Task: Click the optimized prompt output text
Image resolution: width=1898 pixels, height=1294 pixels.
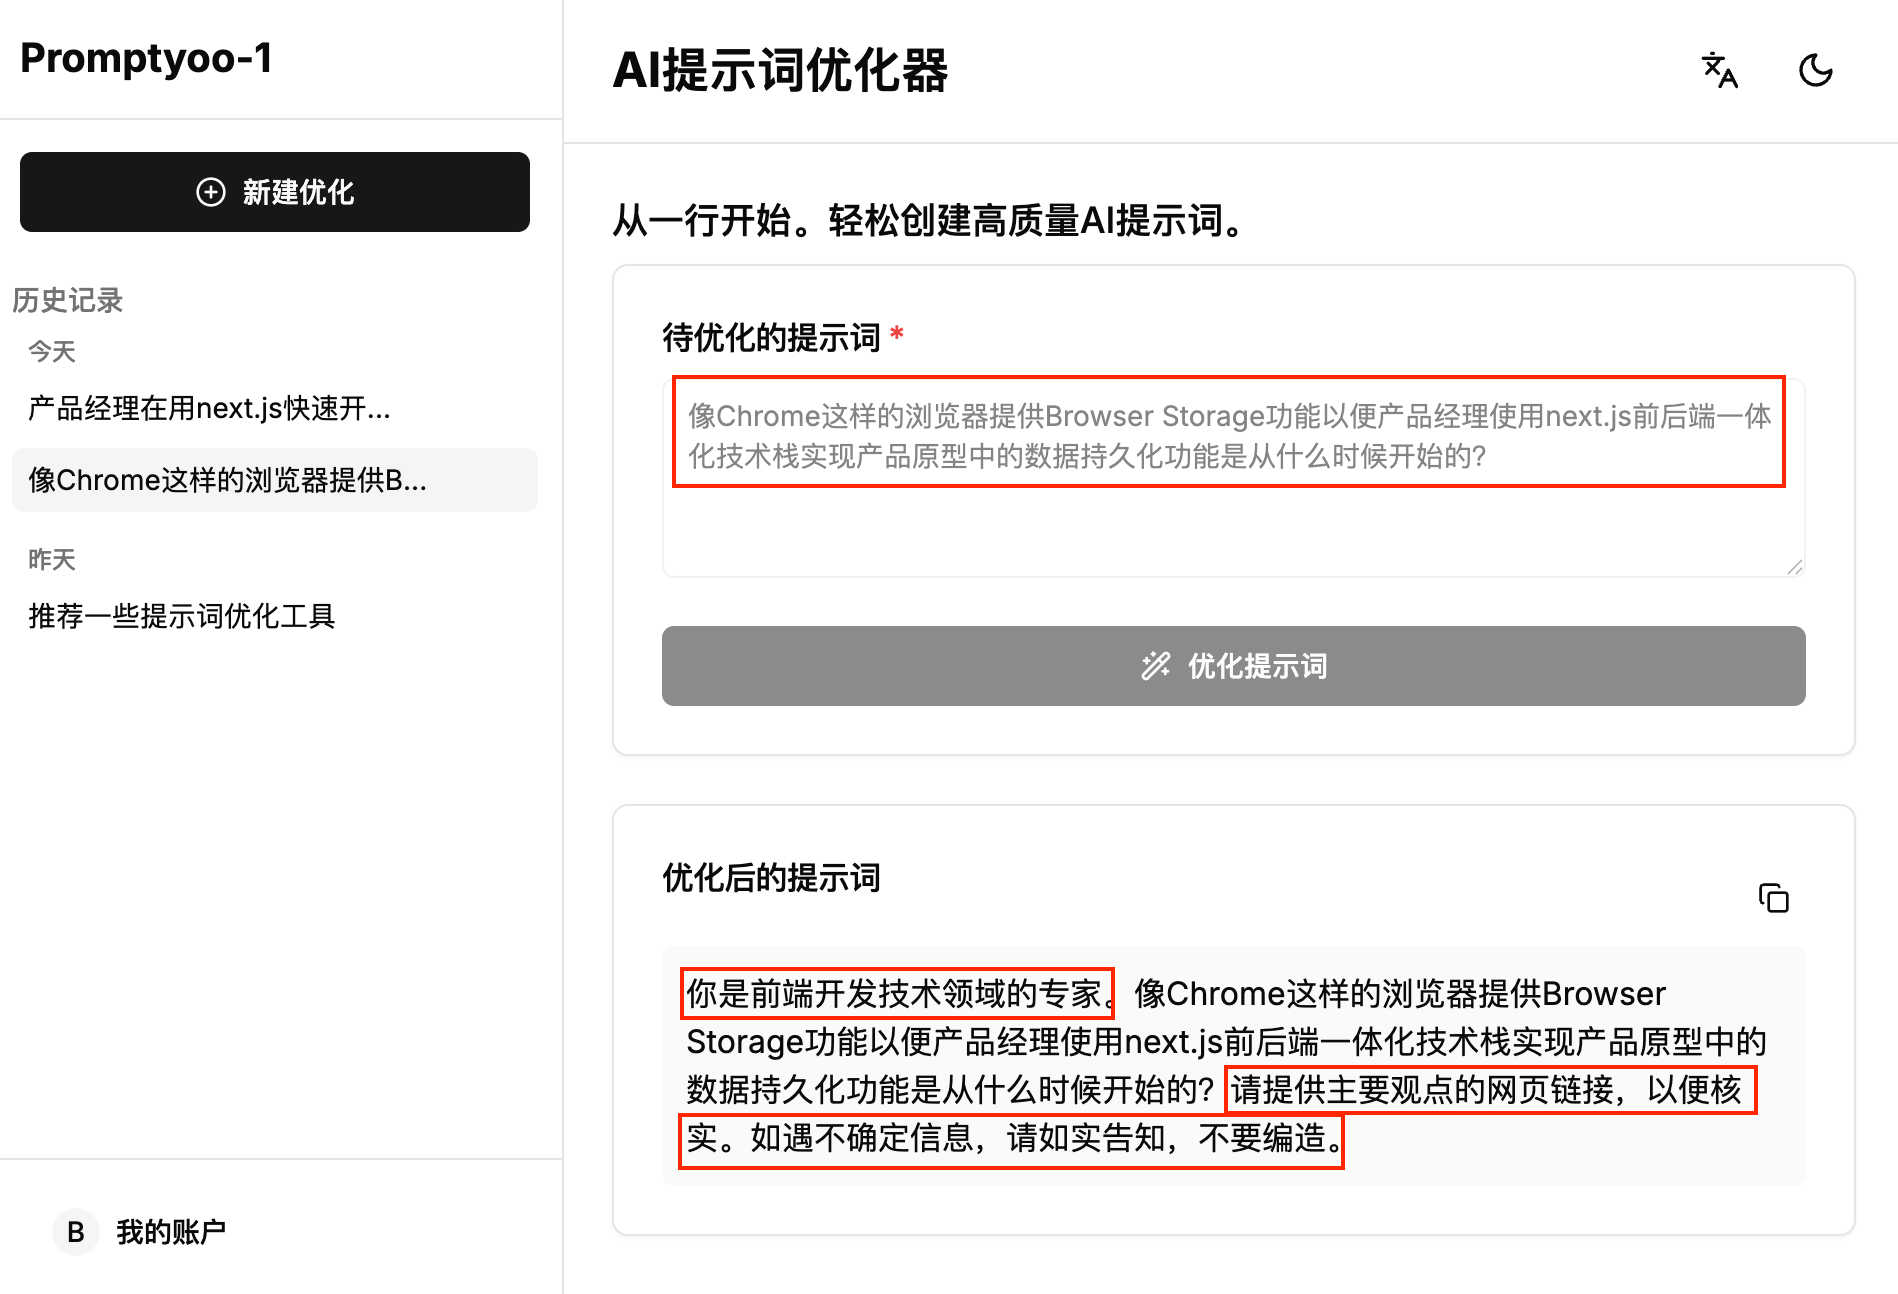Action: point(1234,1066)
